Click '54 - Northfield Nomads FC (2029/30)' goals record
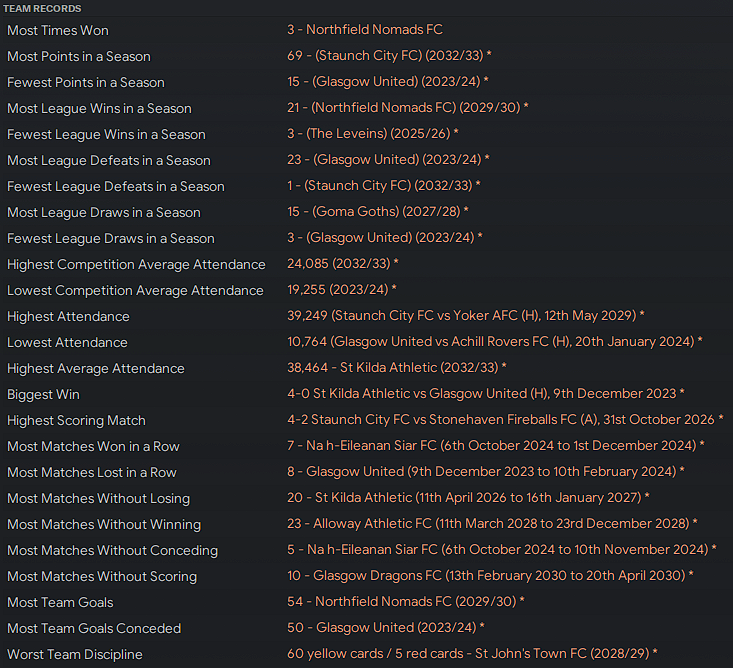Viewport: 733px width, 668px height. point(406,602)
